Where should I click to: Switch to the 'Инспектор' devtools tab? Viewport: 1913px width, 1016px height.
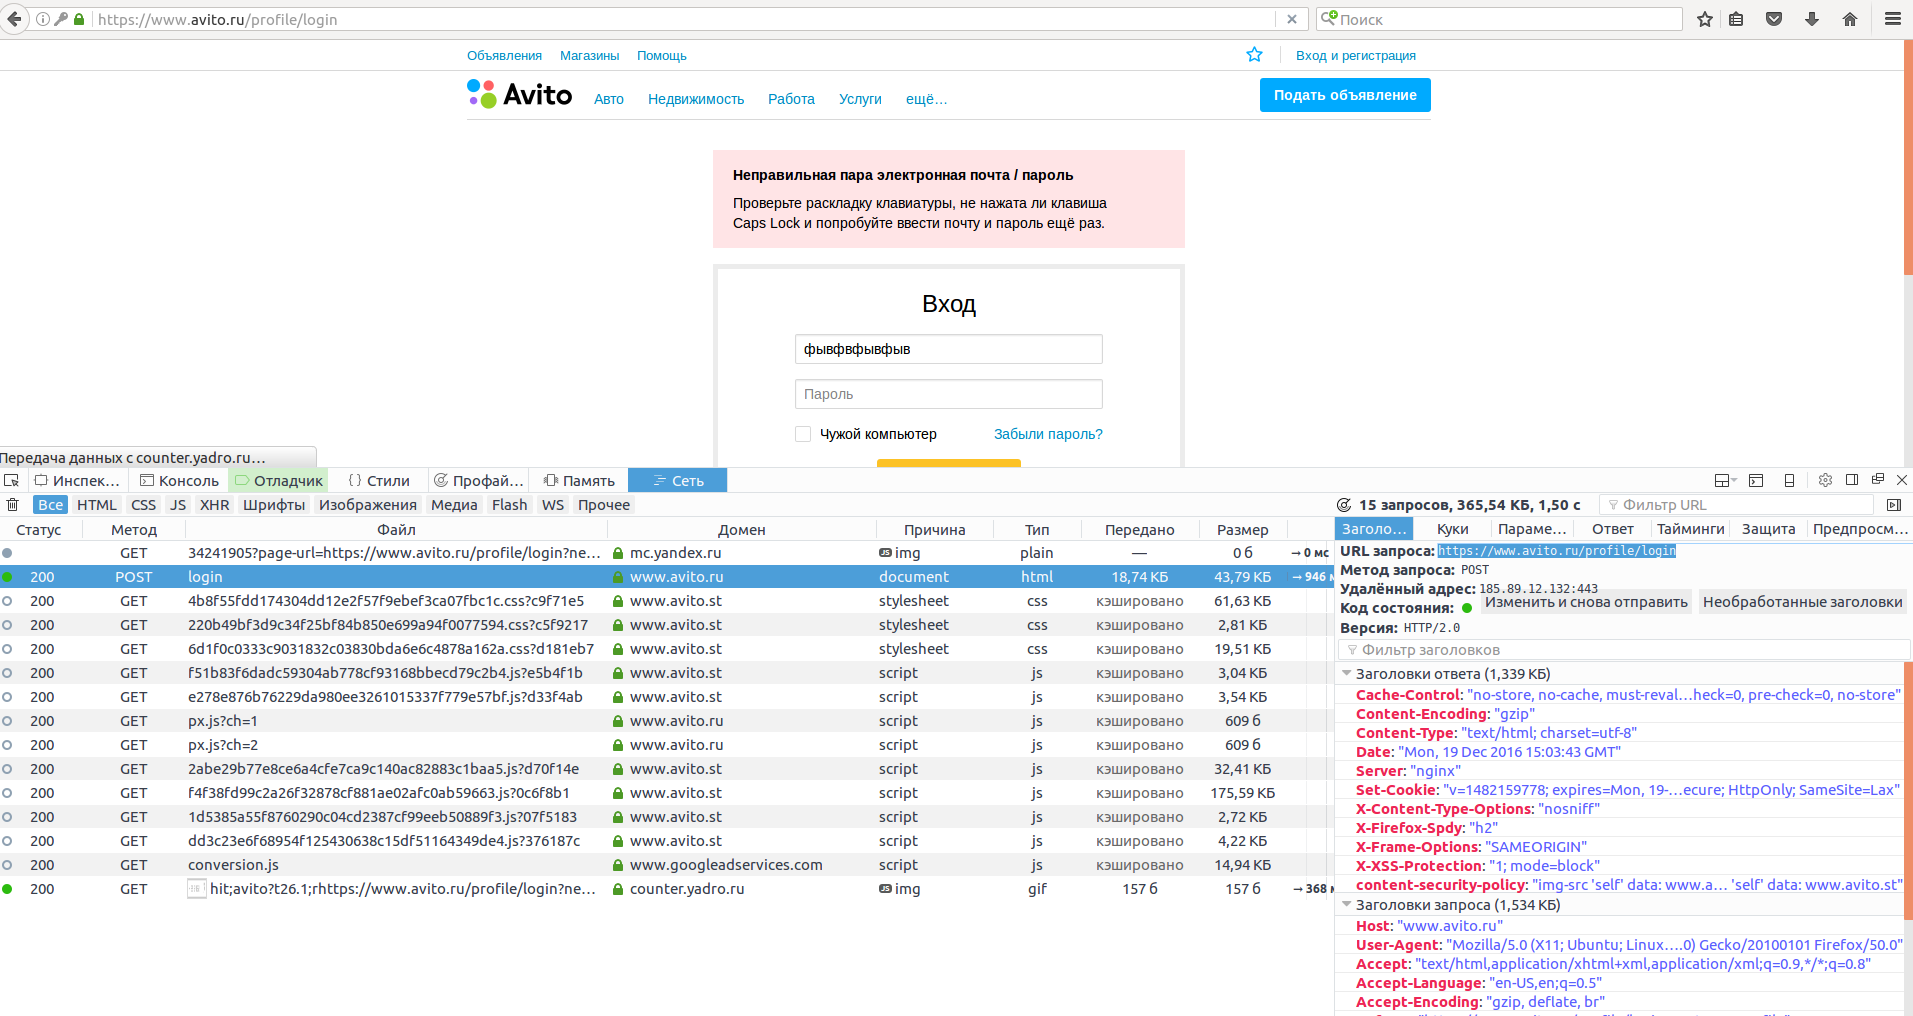pos(77,480)
